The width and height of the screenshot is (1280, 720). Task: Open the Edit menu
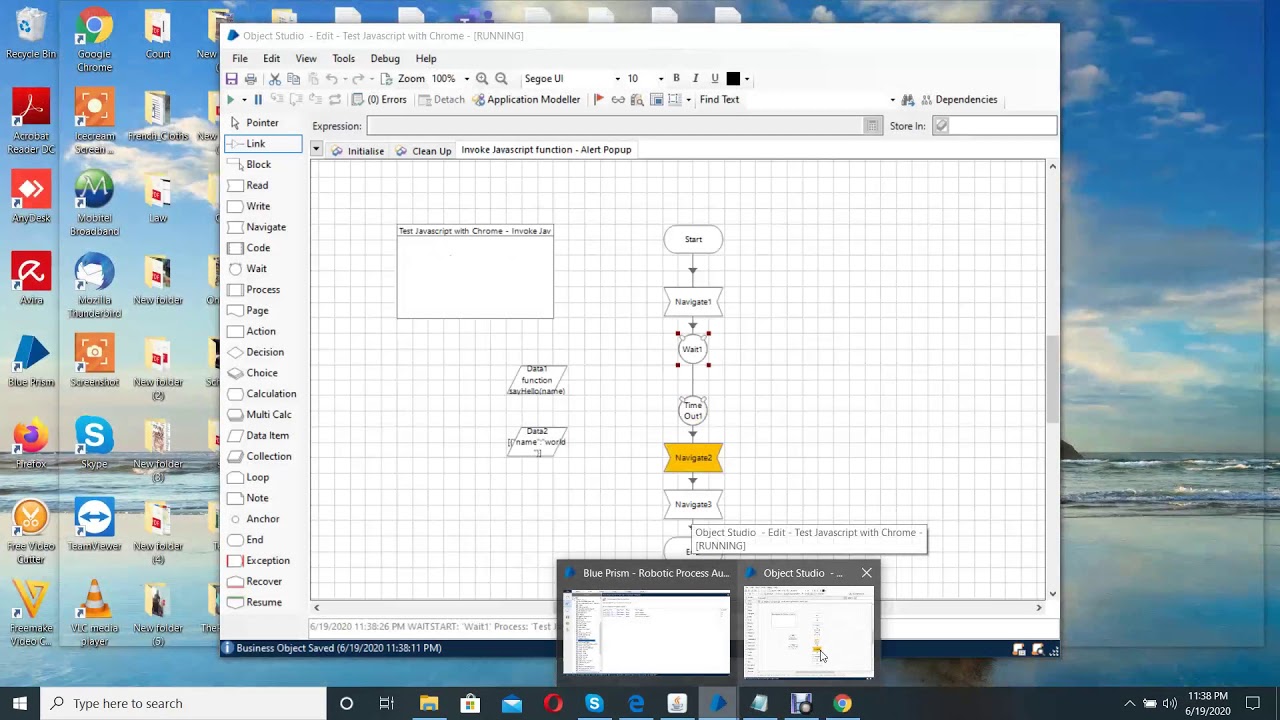[x=271, y=59]
